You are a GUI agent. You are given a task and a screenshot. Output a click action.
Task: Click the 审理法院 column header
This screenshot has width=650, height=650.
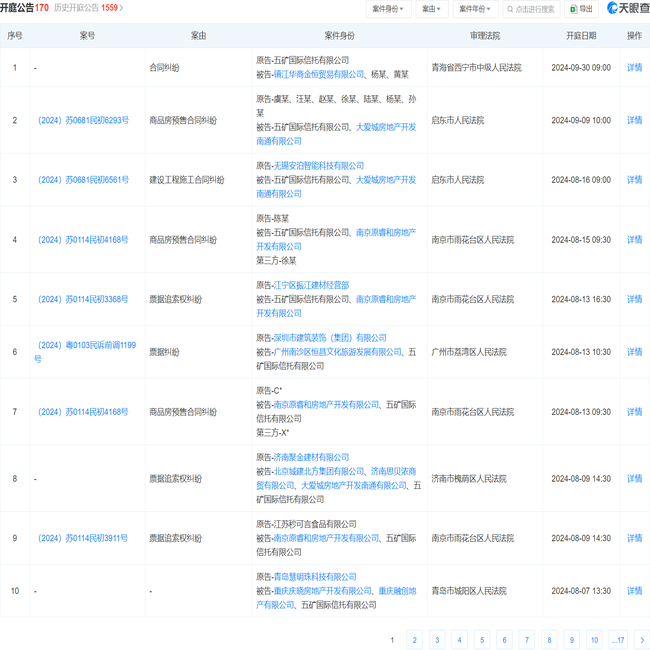tap(485, 36)
